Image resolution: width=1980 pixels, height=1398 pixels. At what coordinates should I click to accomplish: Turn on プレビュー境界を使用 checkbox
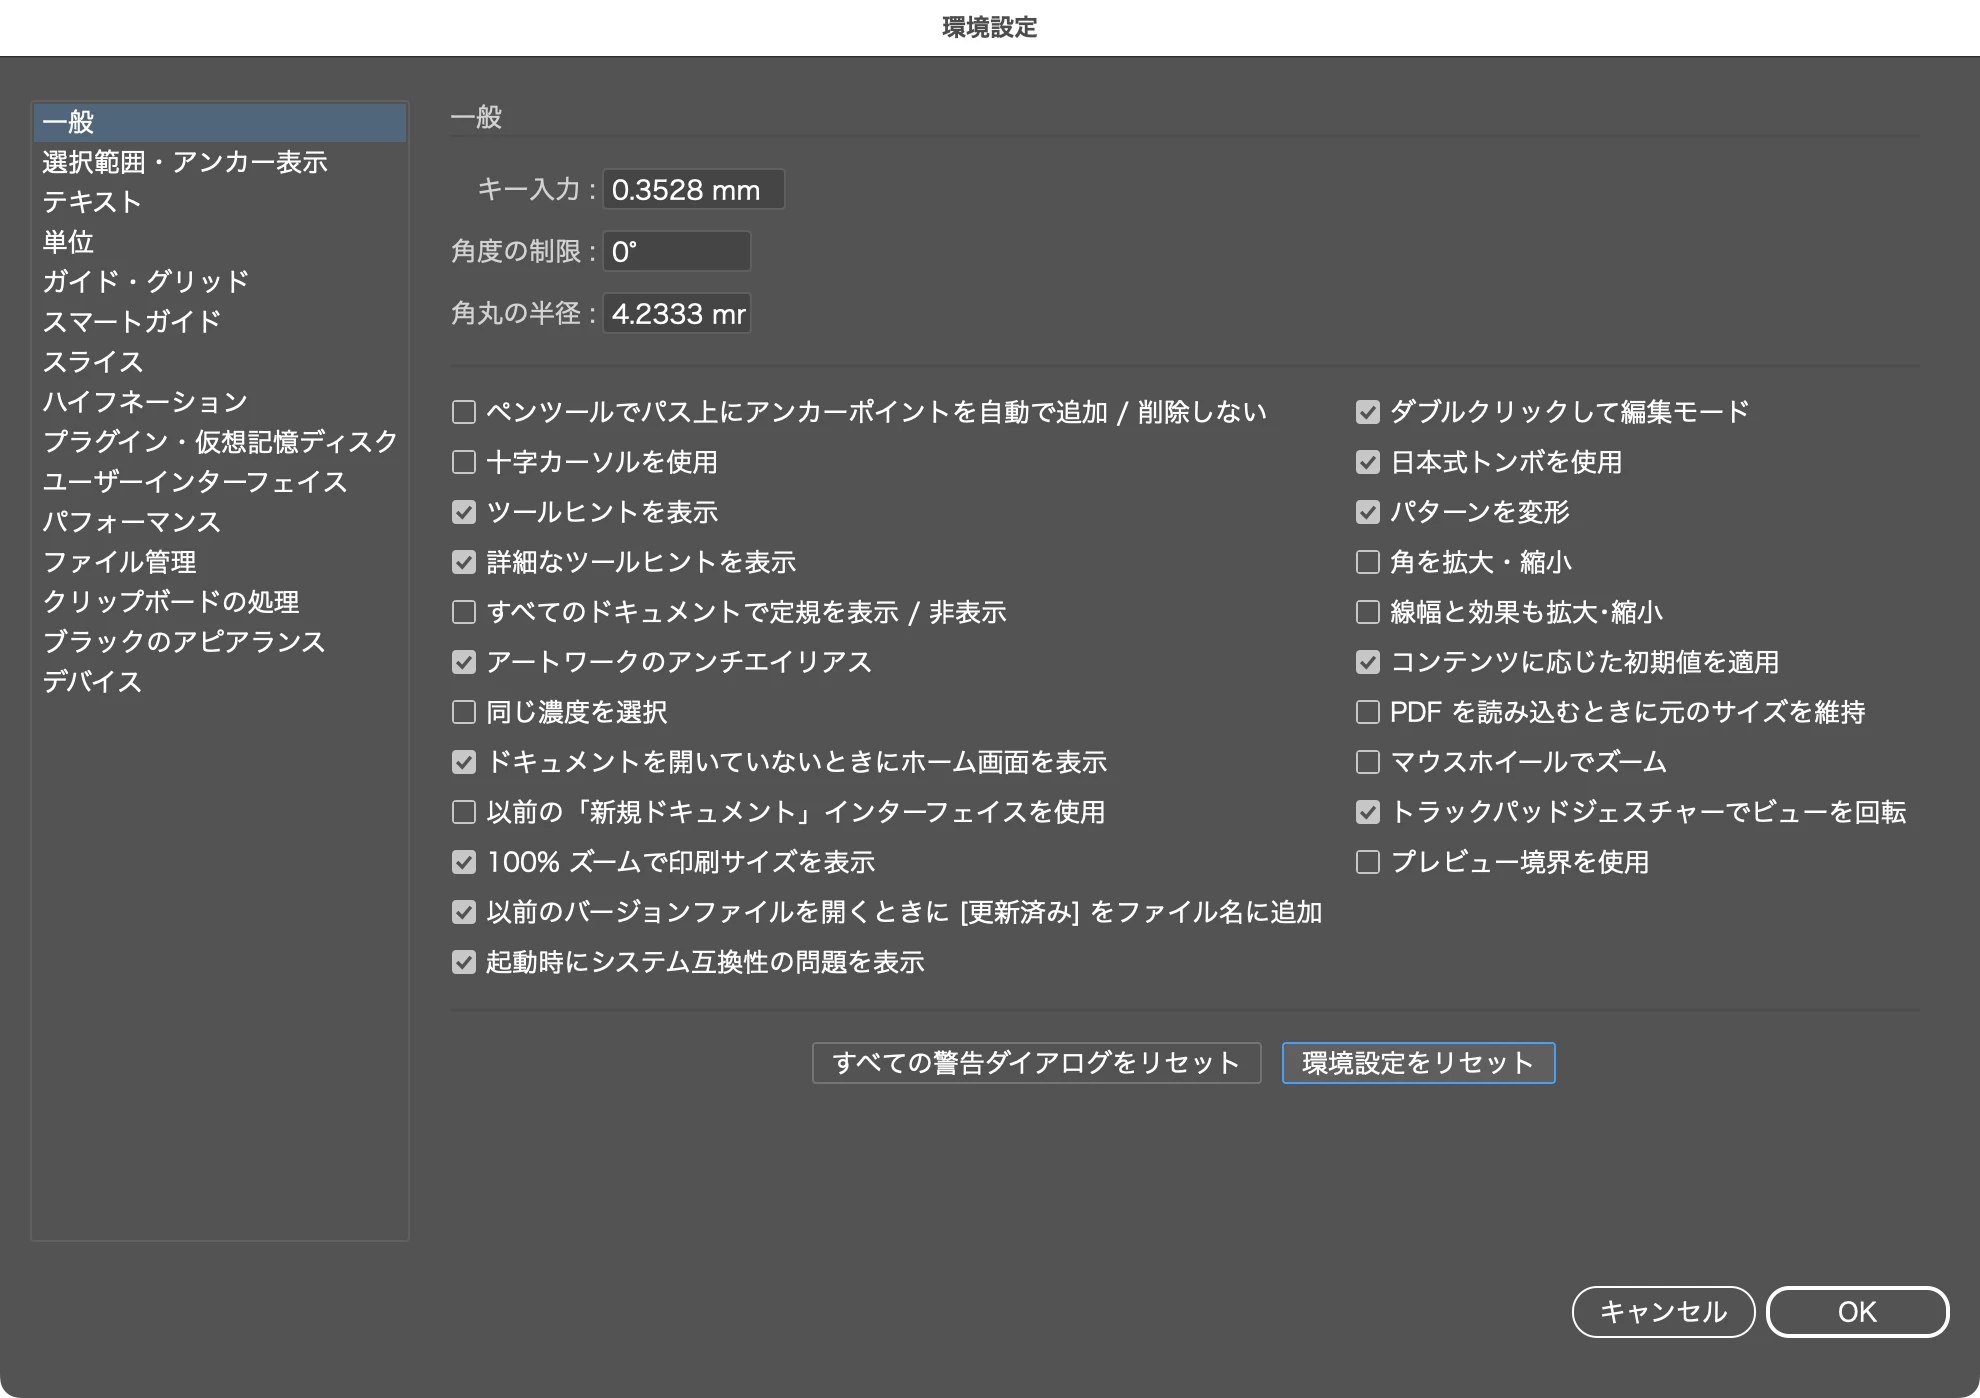[1367, 862]
